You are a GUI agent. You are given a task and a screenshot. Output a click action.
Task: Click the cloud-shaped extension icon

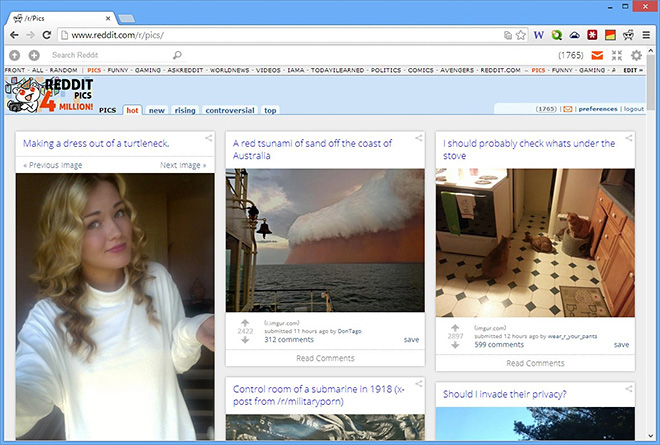[x=575, y=35]
